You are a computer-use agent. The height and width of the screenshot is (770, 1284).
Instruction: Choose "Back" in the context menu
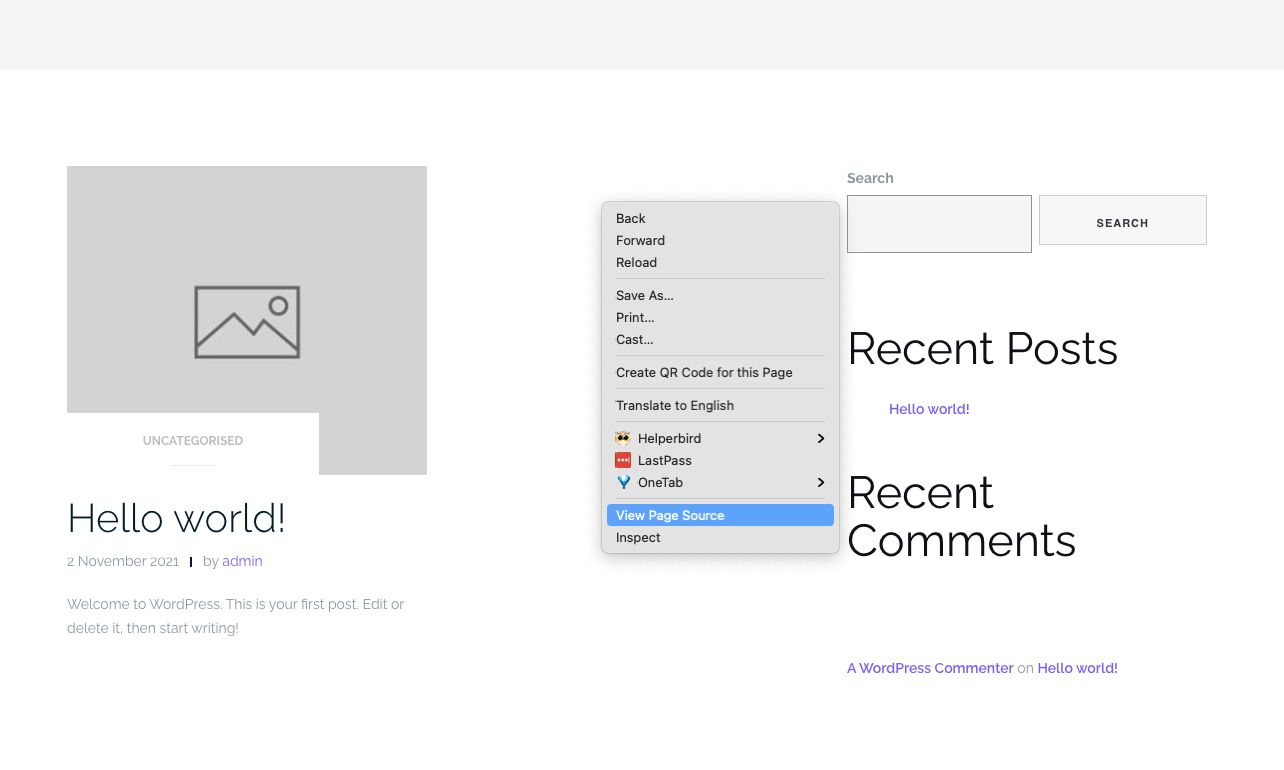[630, 218]
